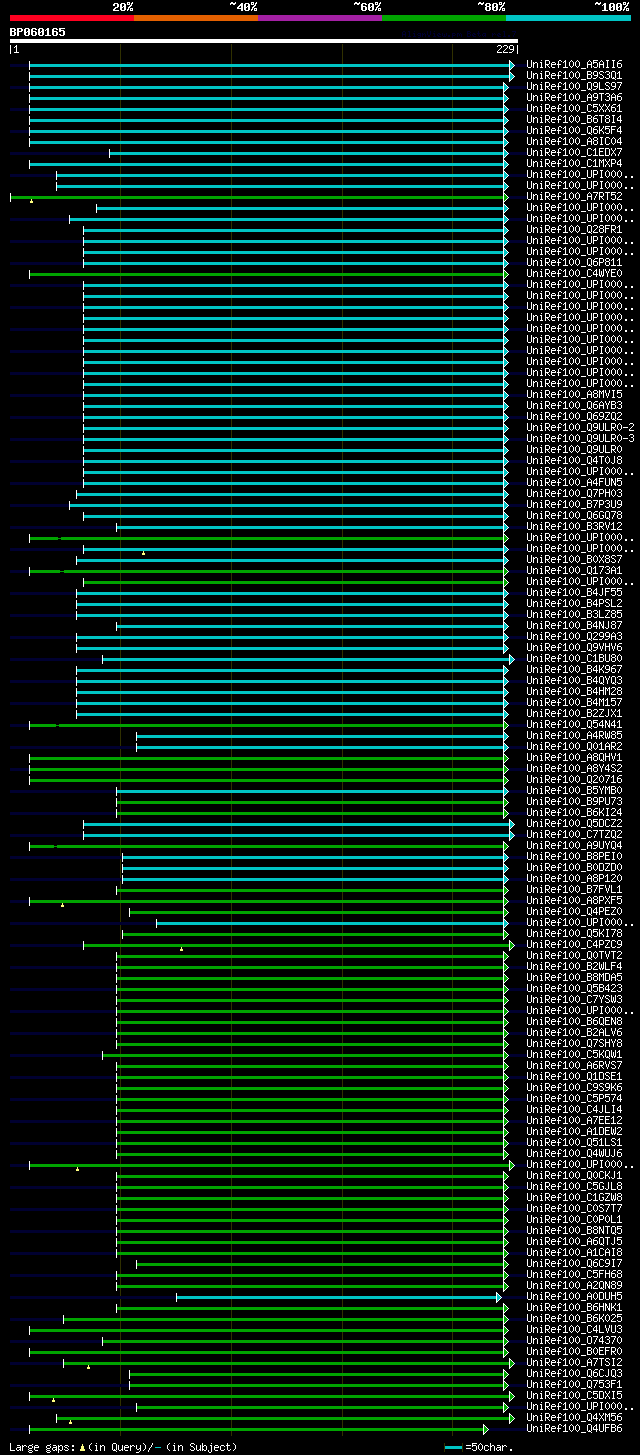The height and width of the screenshot is (1455, 640).
Task: Select the UniRef100_Q20716 label
Action: (574, 779)
